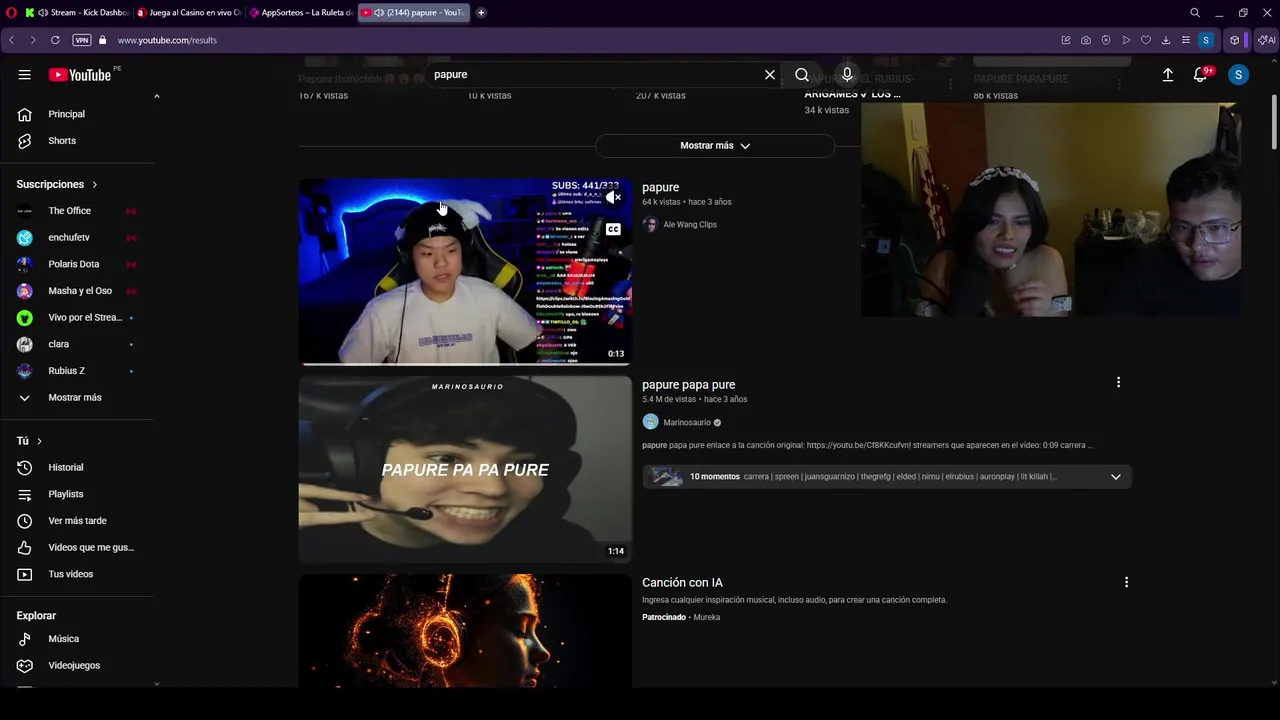
Task: Open the browser downloads icon
Action: [1166, 40]
